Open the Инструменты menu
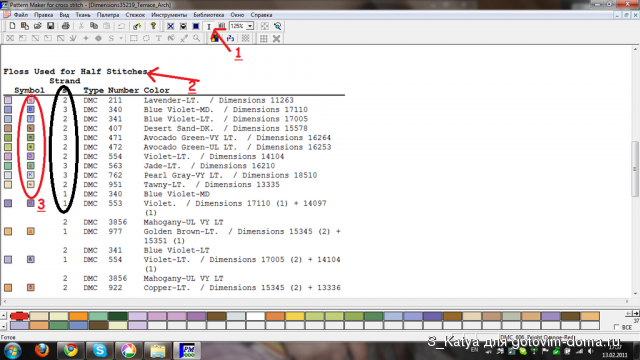 pos(169,15)
